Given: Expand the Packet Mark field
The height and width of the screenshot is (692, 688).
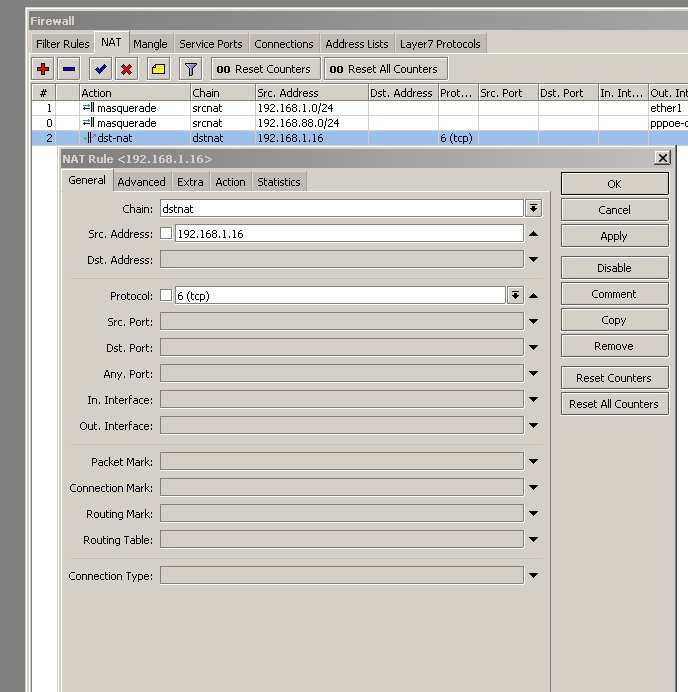Looking at the screenshot, I should 534,461.
